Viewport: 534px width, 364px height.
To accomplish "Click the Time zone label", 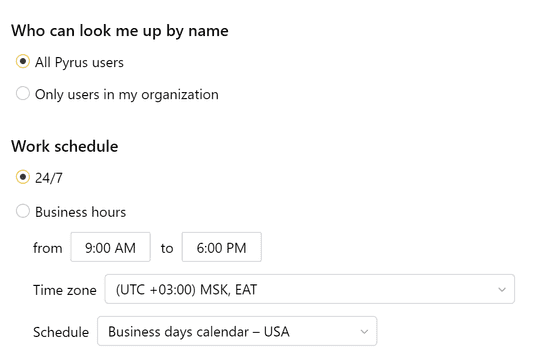I will point(65,290).
